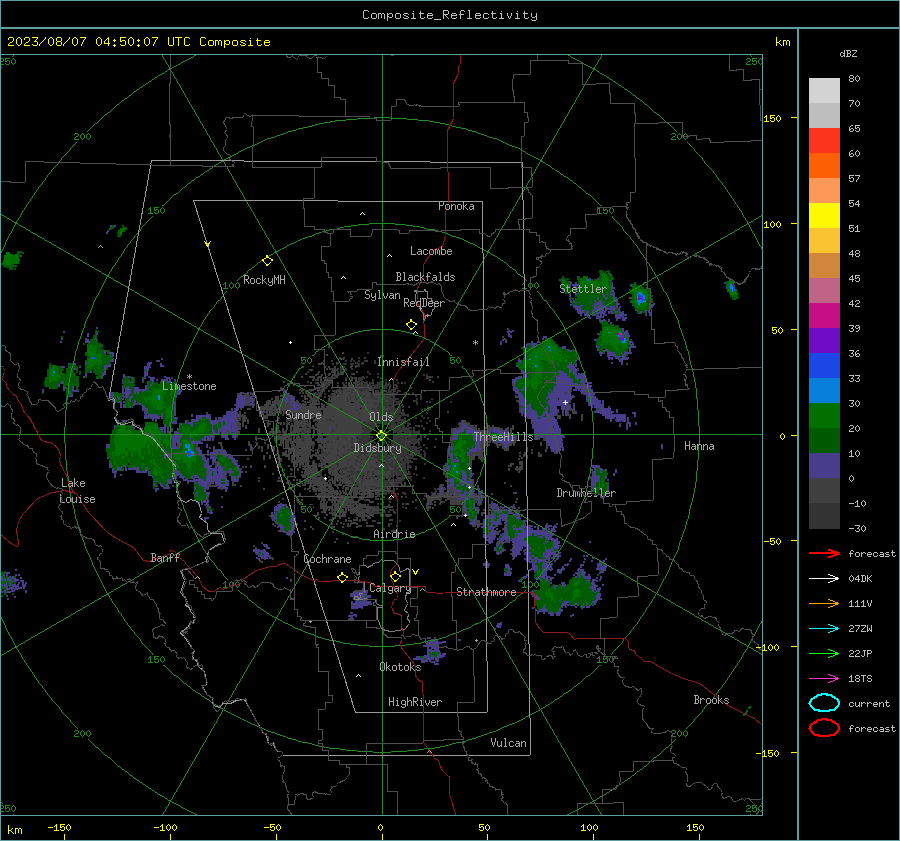
Task: Click the green swatch below 30 dBZ
Action: [824, 416]
